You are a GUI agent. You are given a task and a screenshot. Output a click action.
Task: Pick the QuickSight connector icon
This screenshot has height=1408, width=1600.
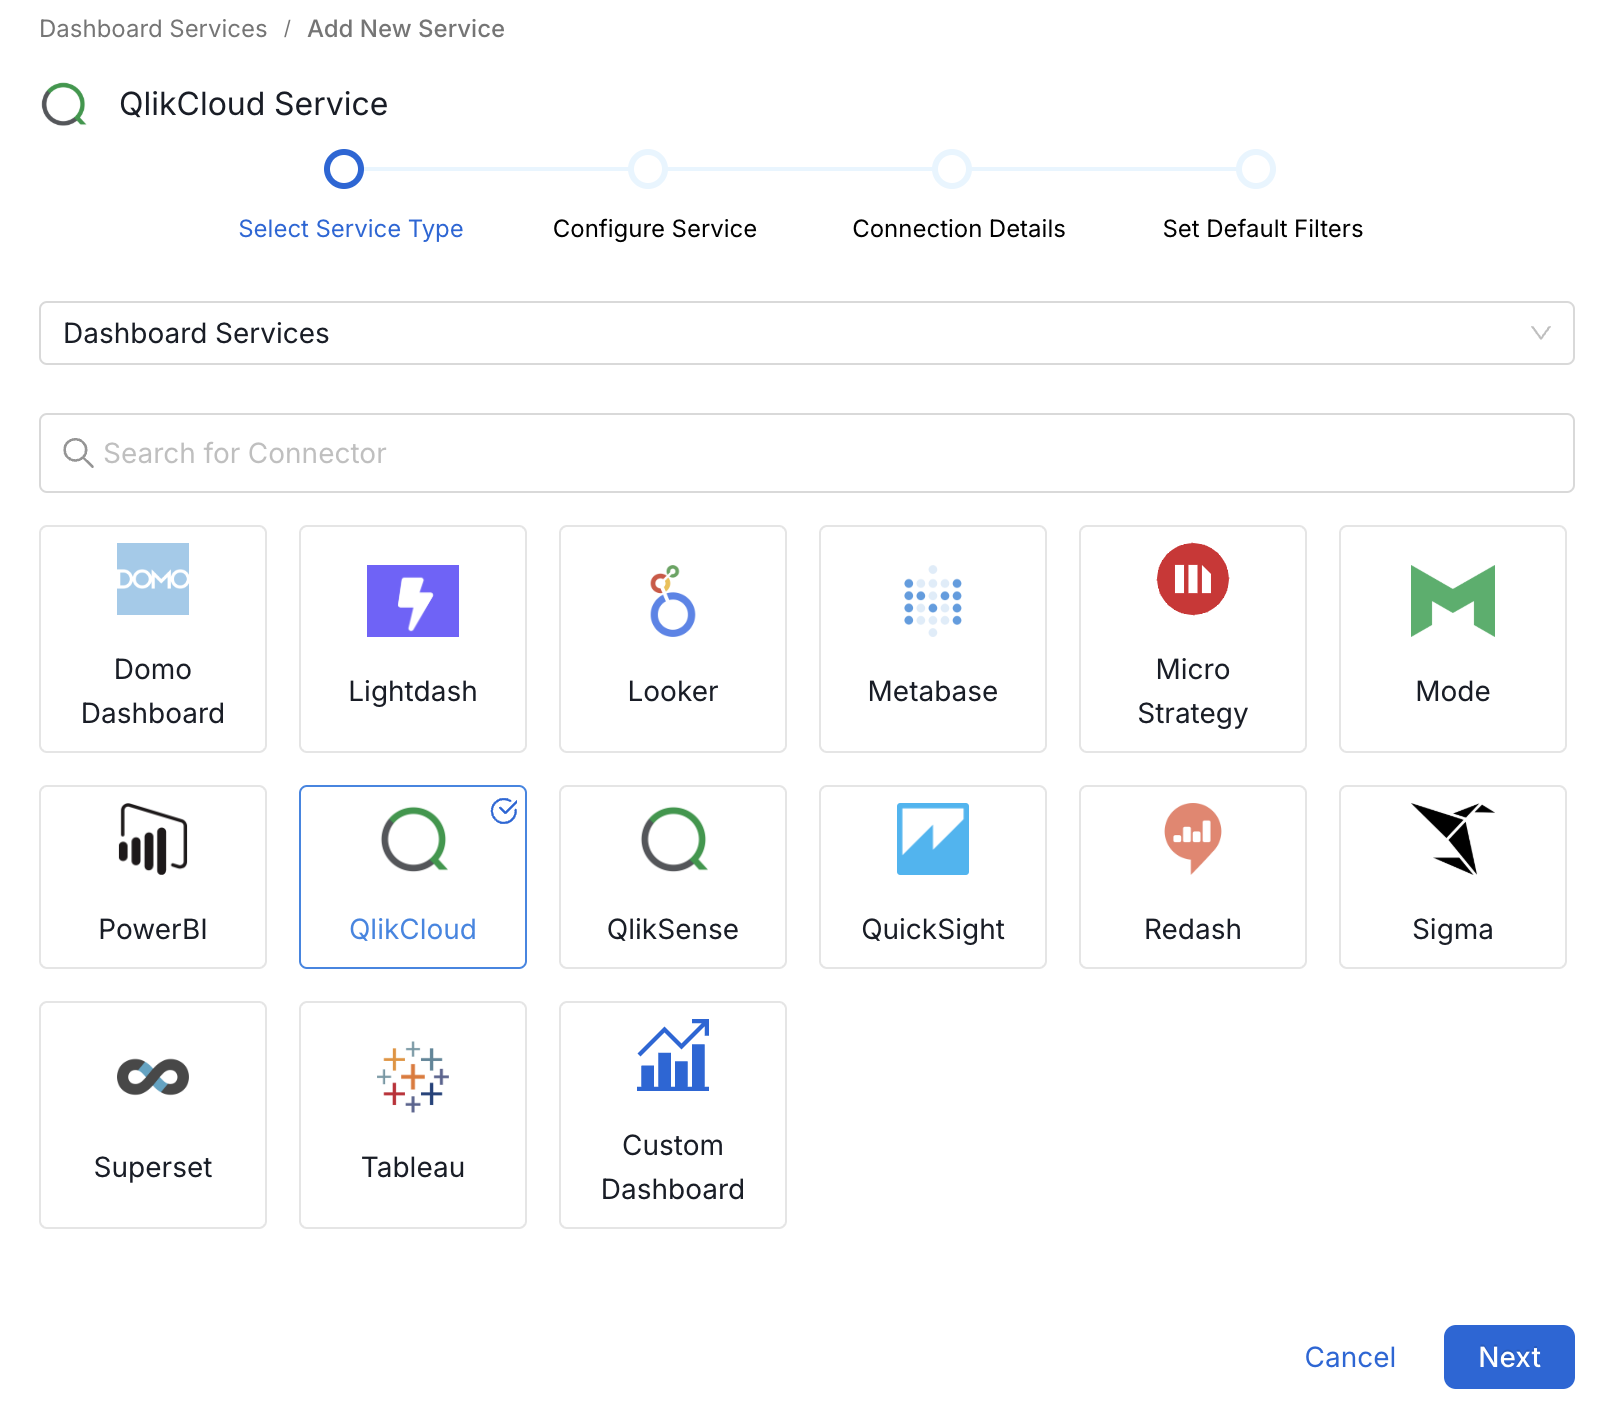[x=933, y=839]
